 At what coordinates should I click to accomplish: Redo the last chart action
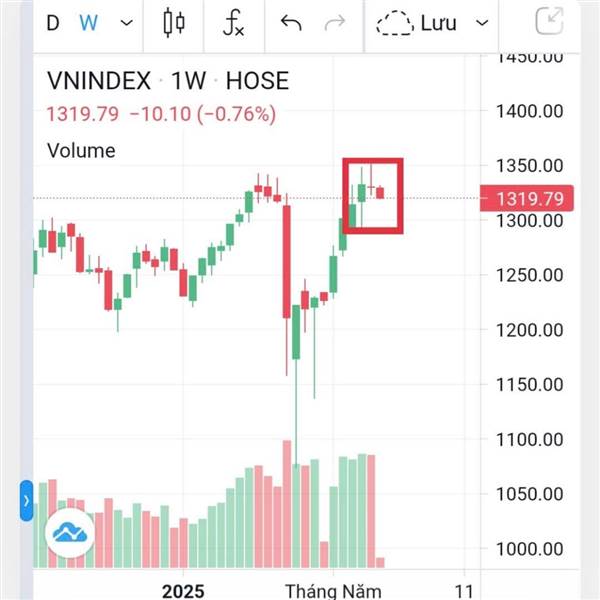coord(335,23)
